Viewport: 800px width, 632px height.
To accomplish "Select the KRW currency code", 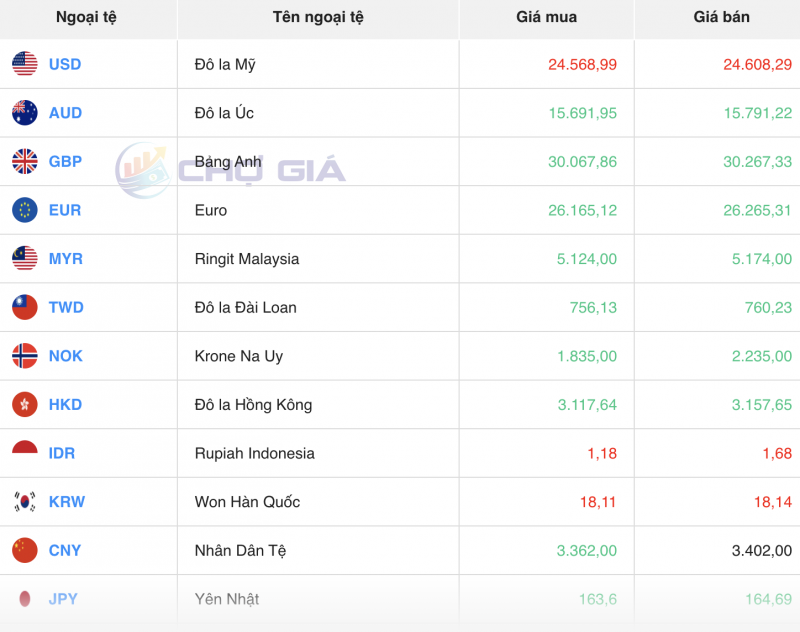I will pos(67,501).
